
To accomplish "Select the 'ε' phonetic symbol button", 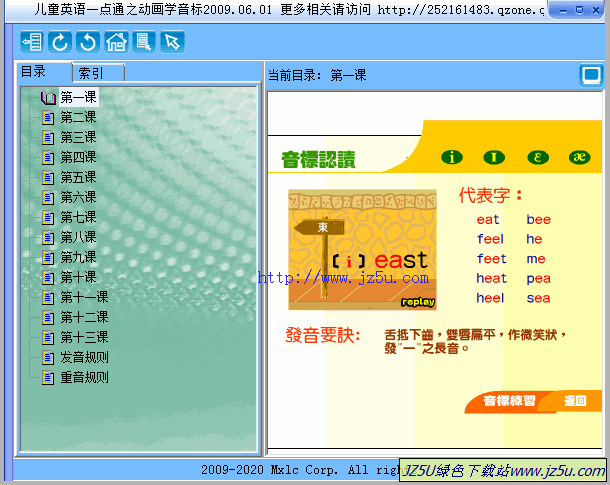I will click(x=537, y=157).
